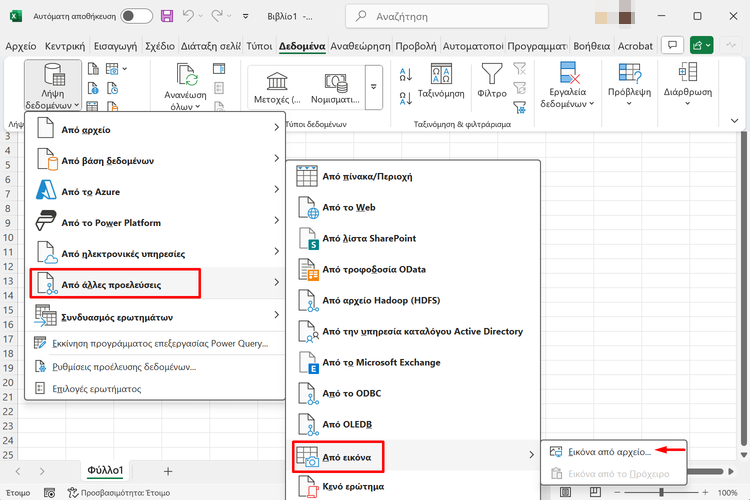Choose Από το Web
Viewport: 750px width, 500px height.
[413, 207]
